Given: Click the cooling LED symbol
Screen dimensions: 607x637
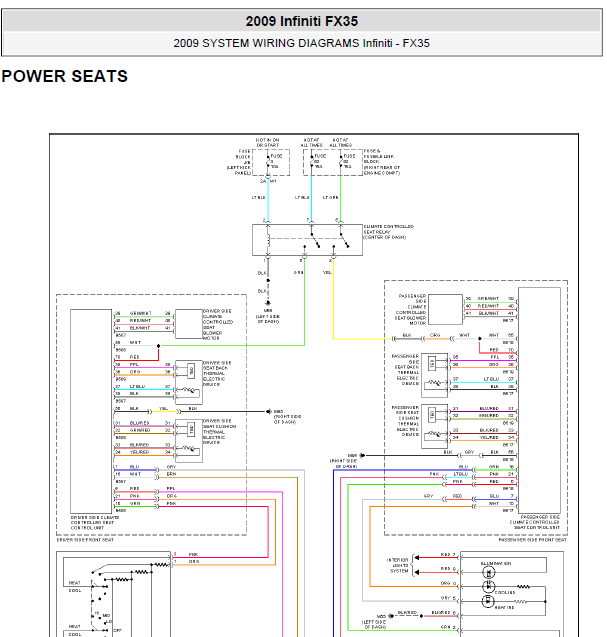Looking at the screenshot, I should 488,587.
